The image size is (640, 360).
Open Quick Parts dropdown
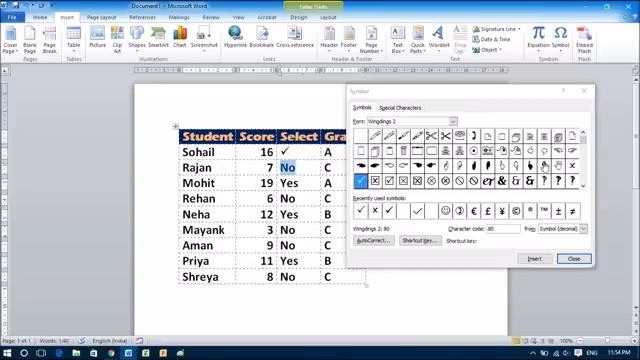418,40
